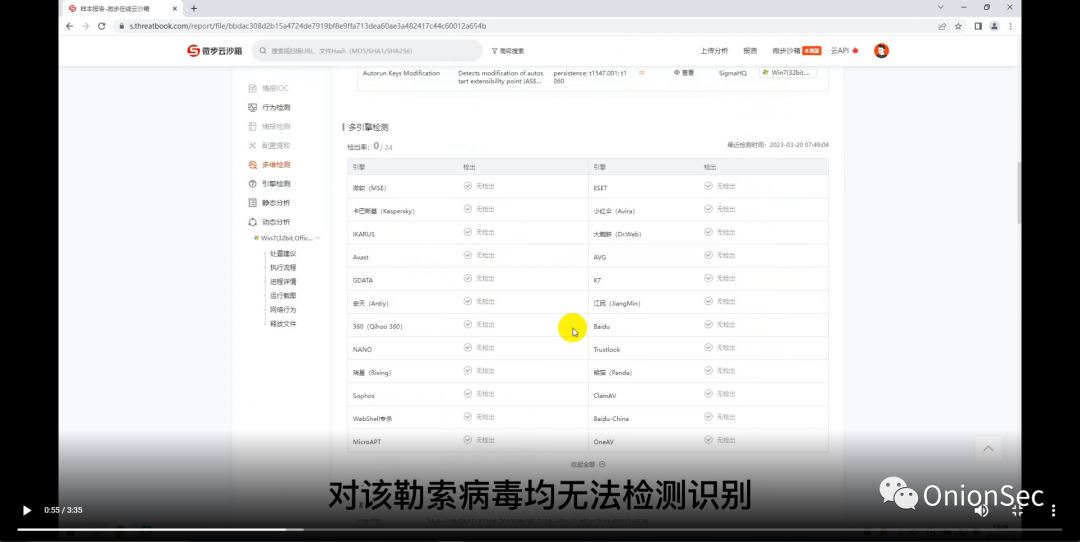Open 执行流程 in the sidebar tree

click(x=283, y=268)
